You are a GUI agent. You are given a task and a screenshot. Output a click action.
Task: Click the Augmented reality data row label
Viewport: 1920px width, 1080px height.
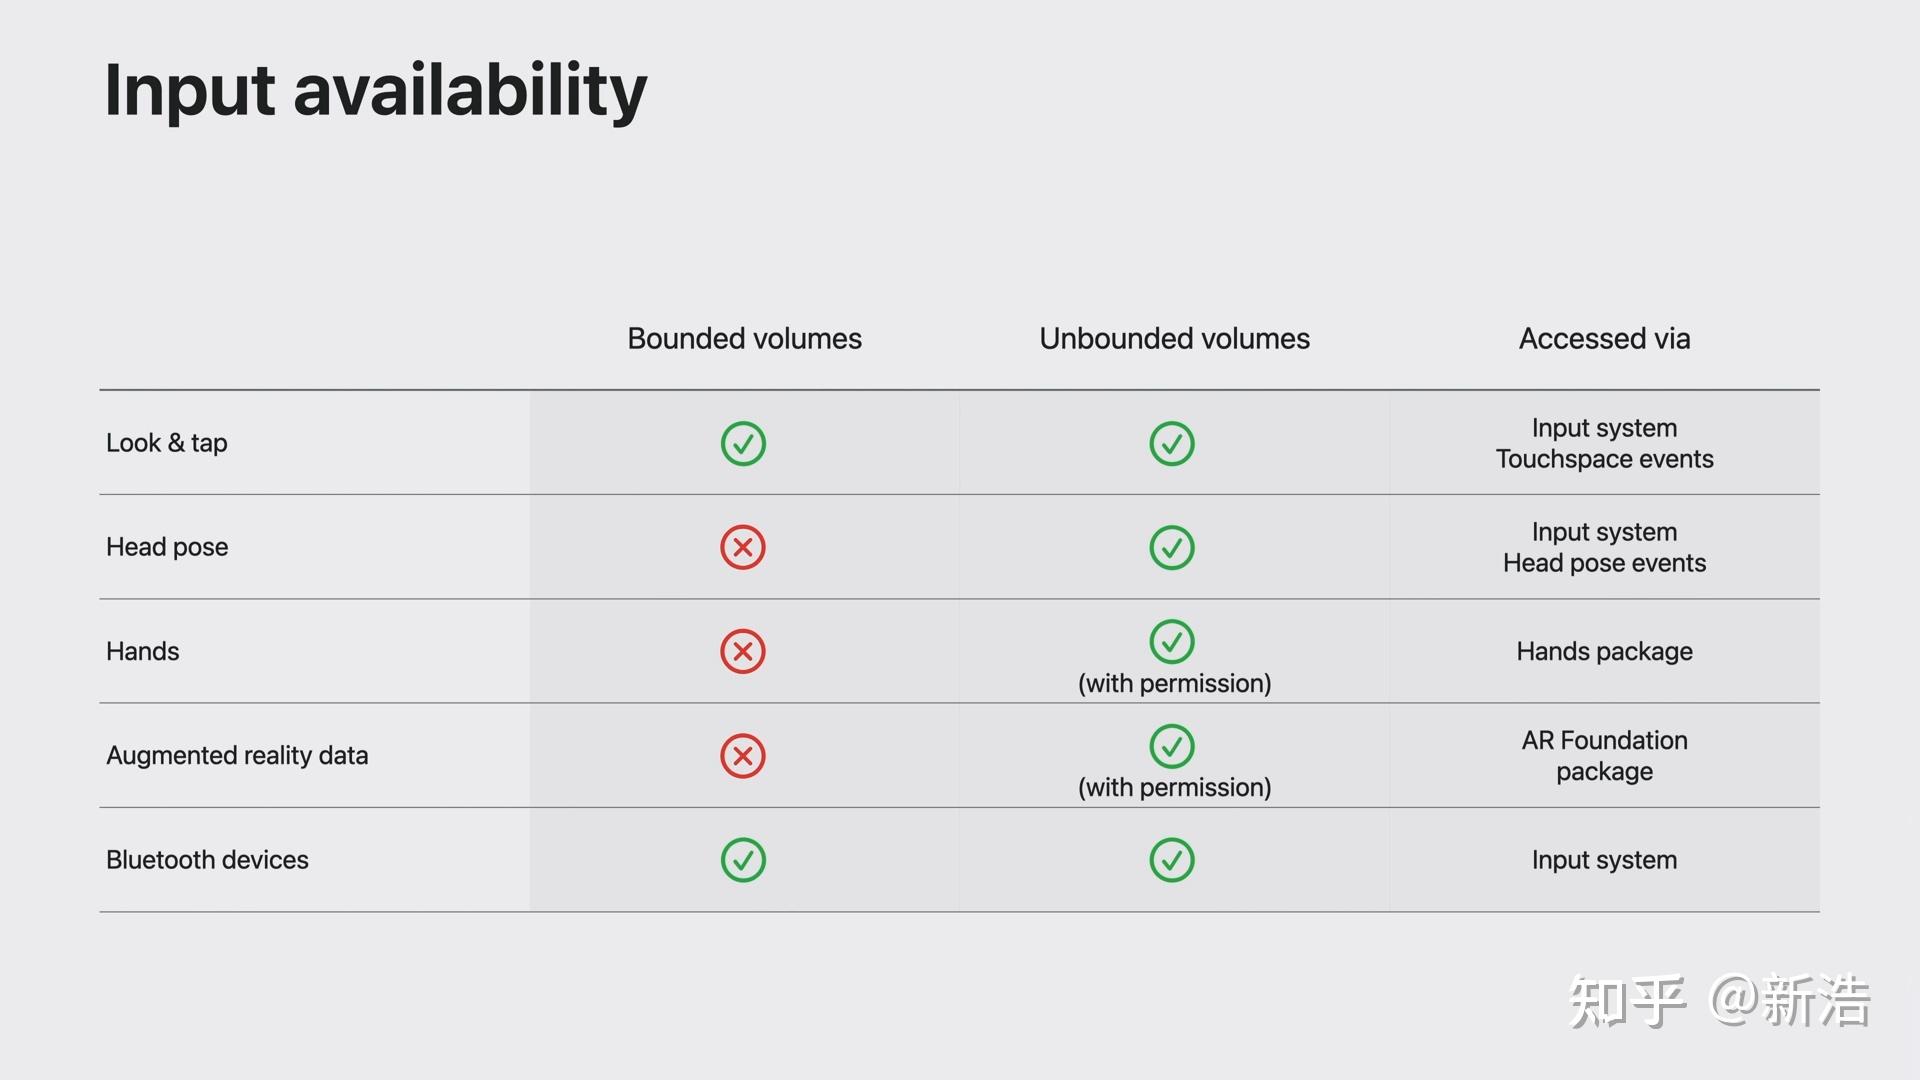(x=237, y=755)
